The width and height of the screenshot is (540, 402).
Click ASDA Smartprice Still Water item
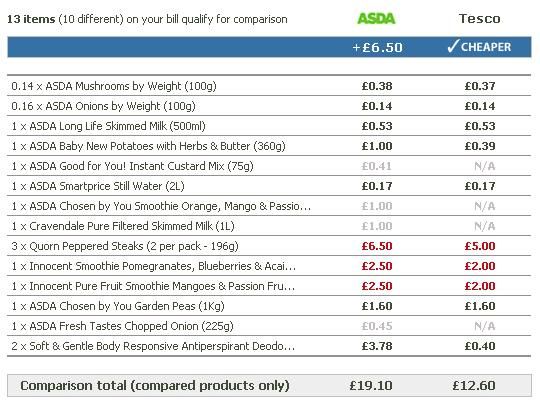tap(98, 186)
